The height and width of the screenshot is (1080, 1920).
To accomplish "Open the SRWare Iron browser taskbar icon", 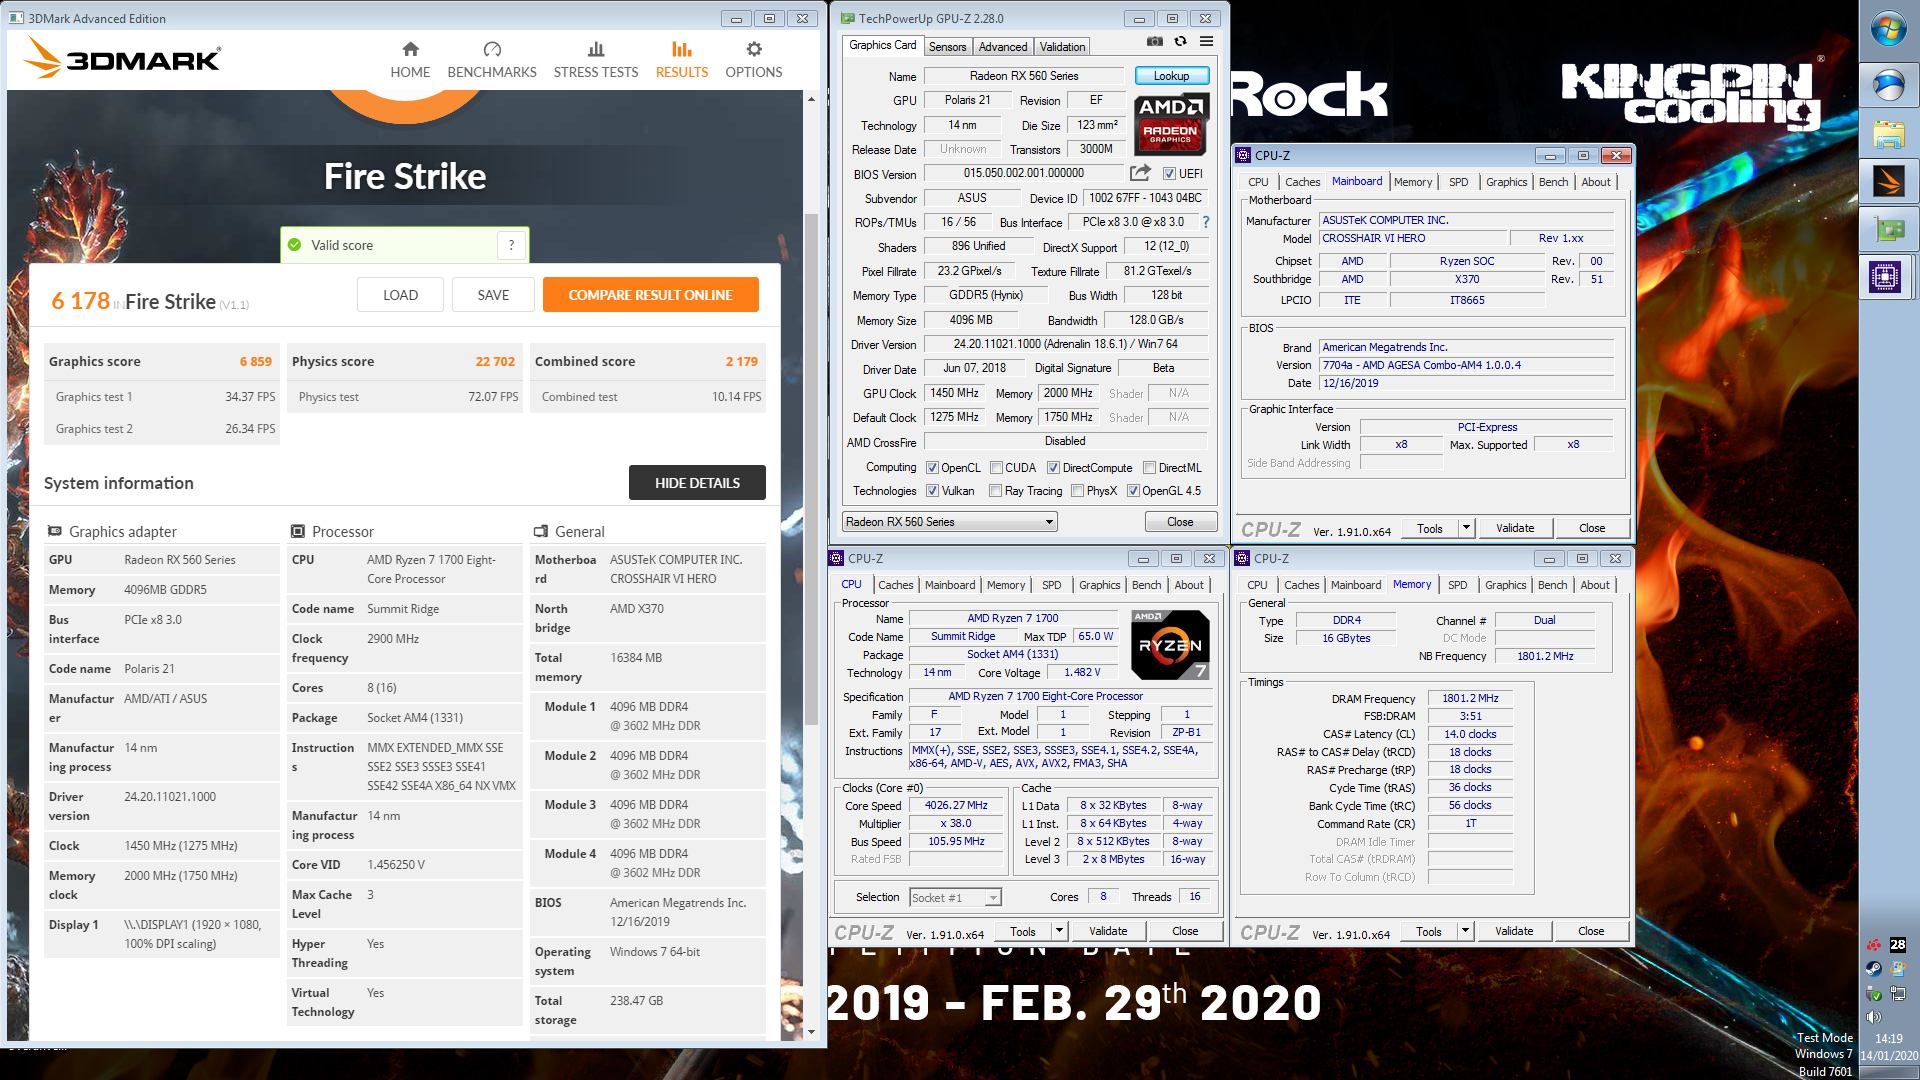I will pyautogui.click(x=1889, y=86).
